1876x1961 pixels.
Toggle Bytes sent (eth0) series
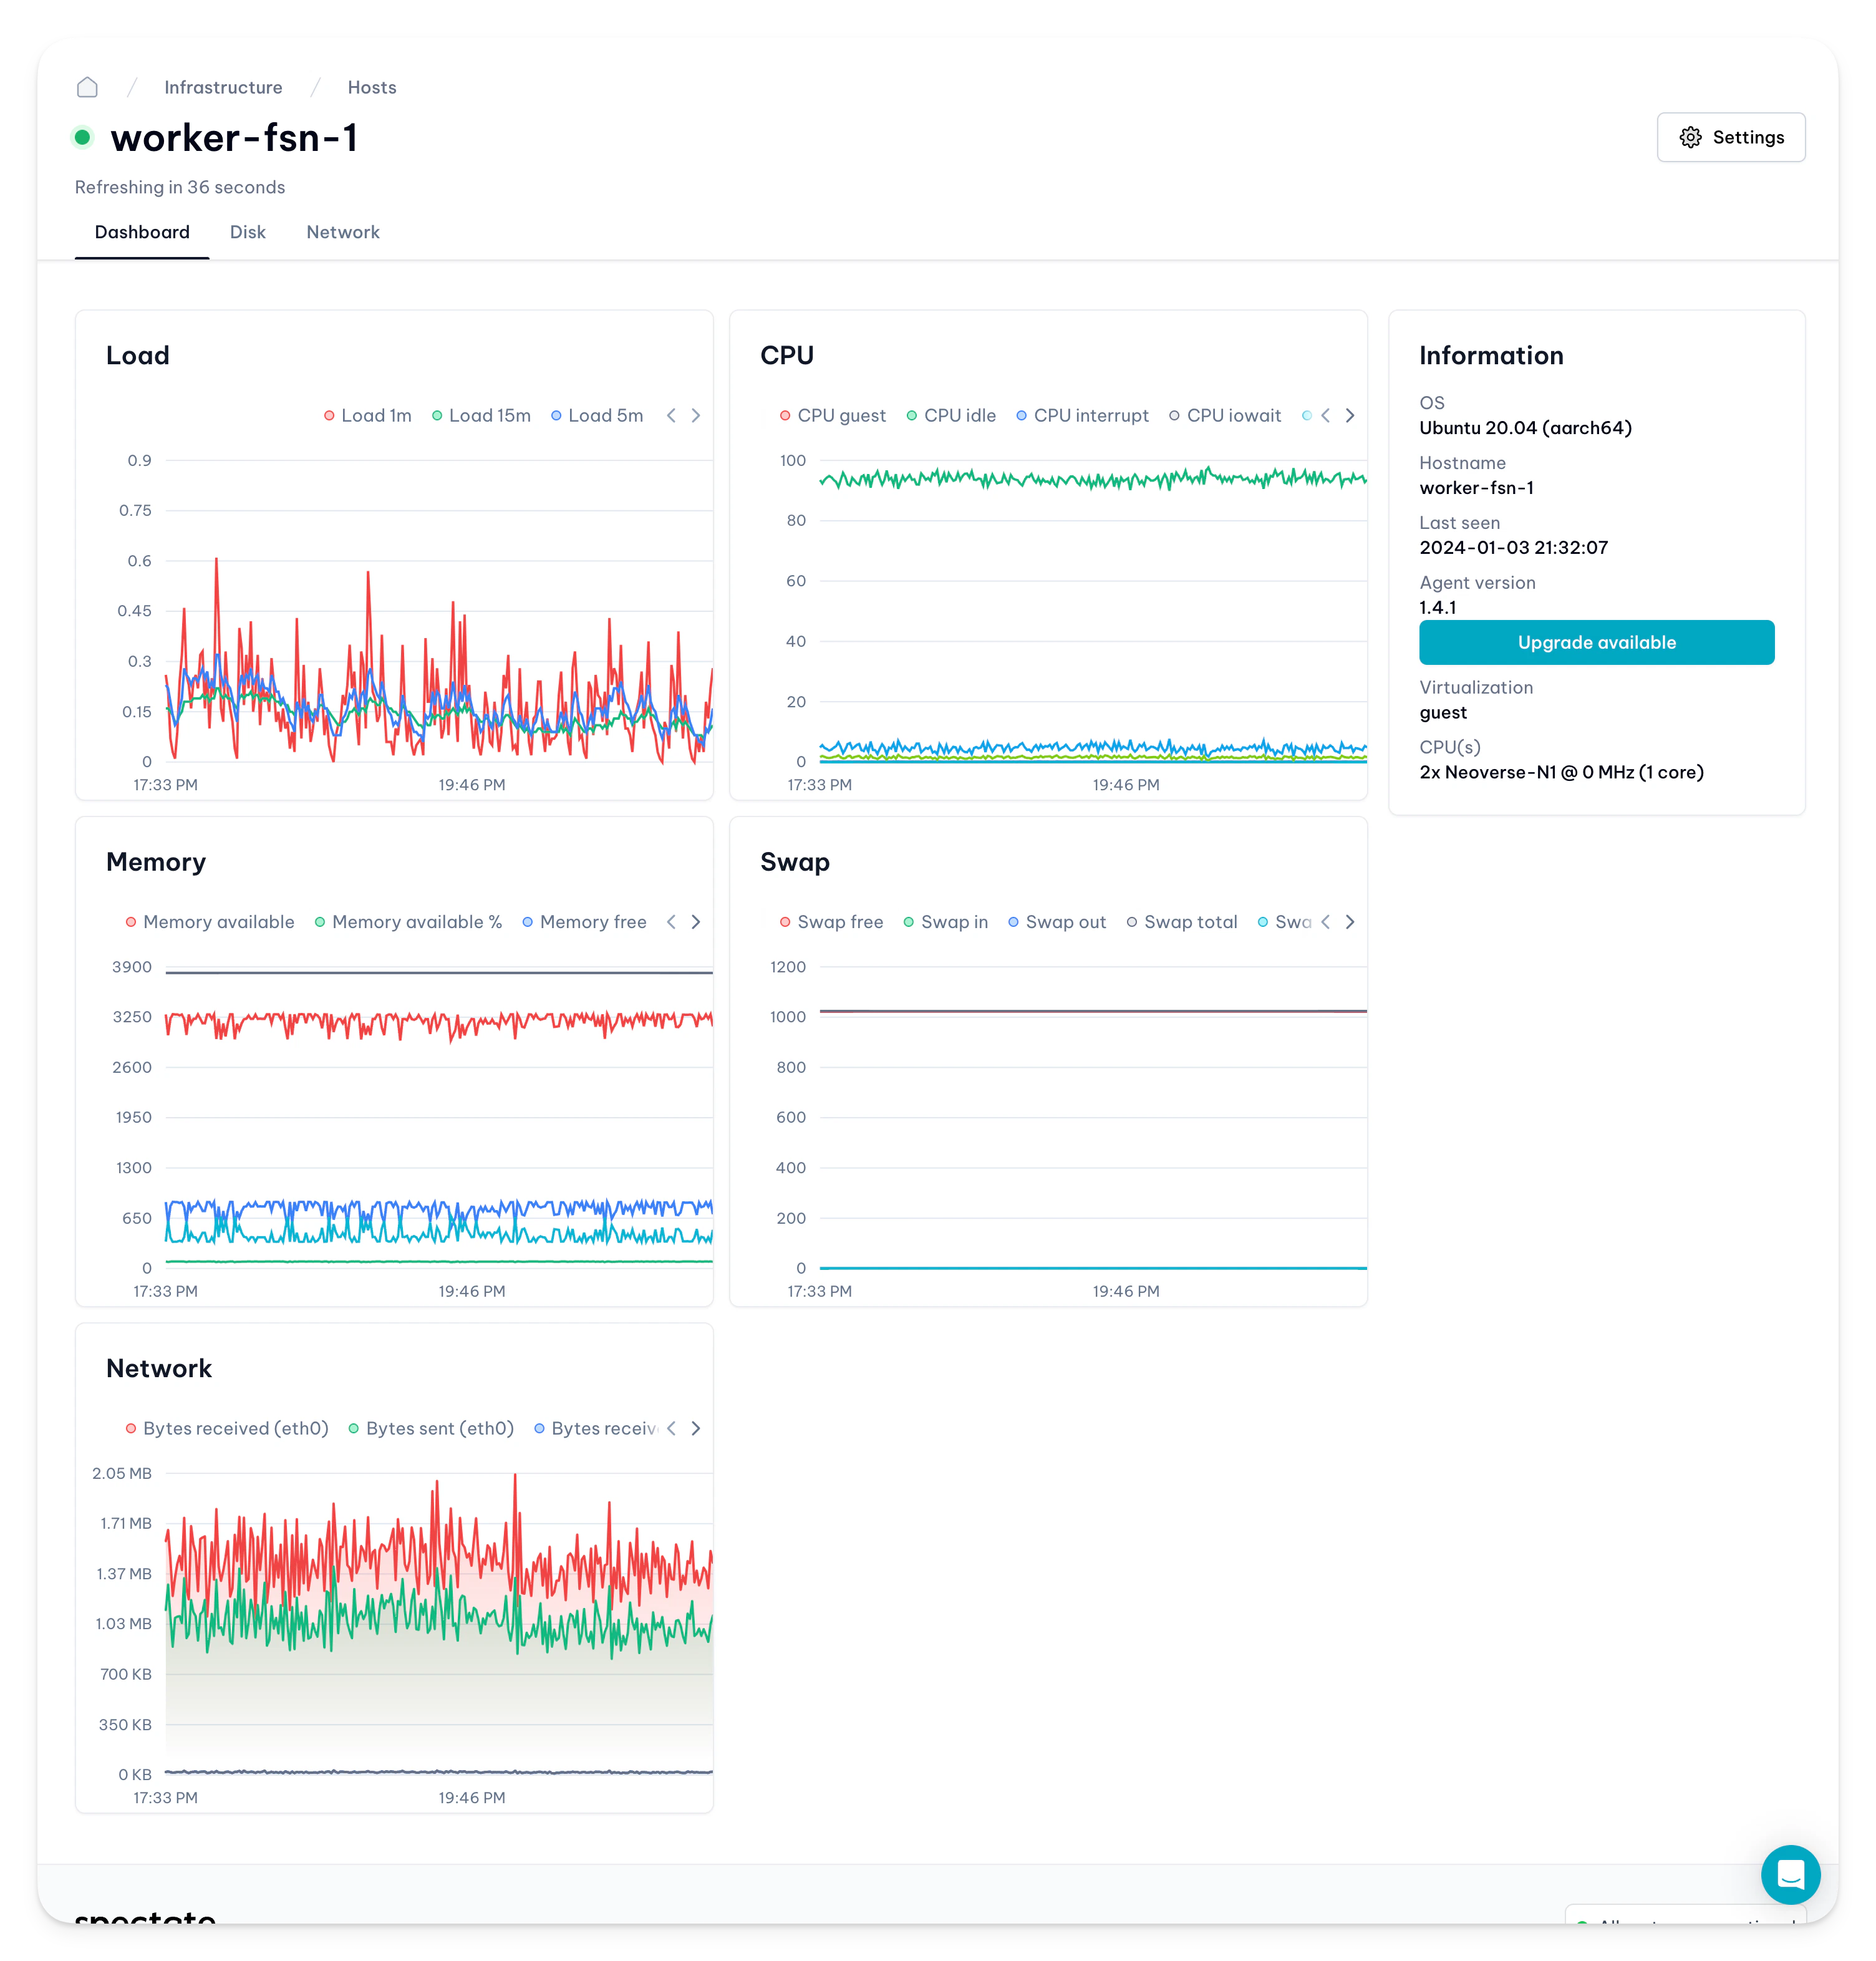coord(430,1428)
